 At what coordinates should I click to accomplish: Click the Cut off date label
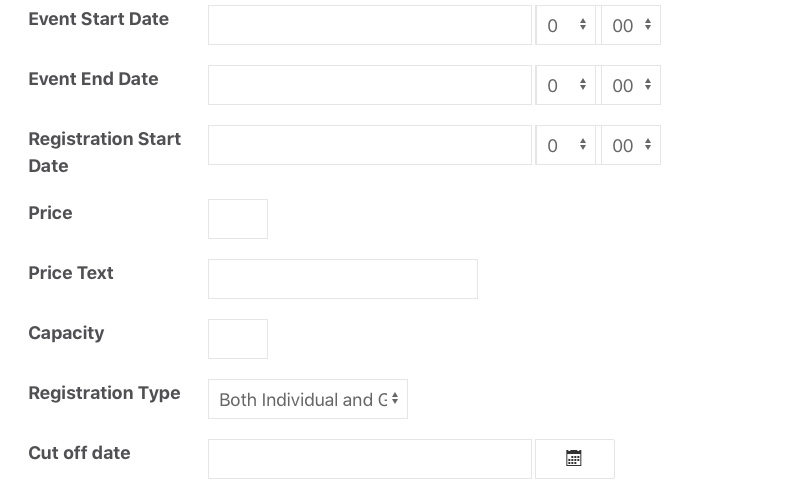point(79,453)
